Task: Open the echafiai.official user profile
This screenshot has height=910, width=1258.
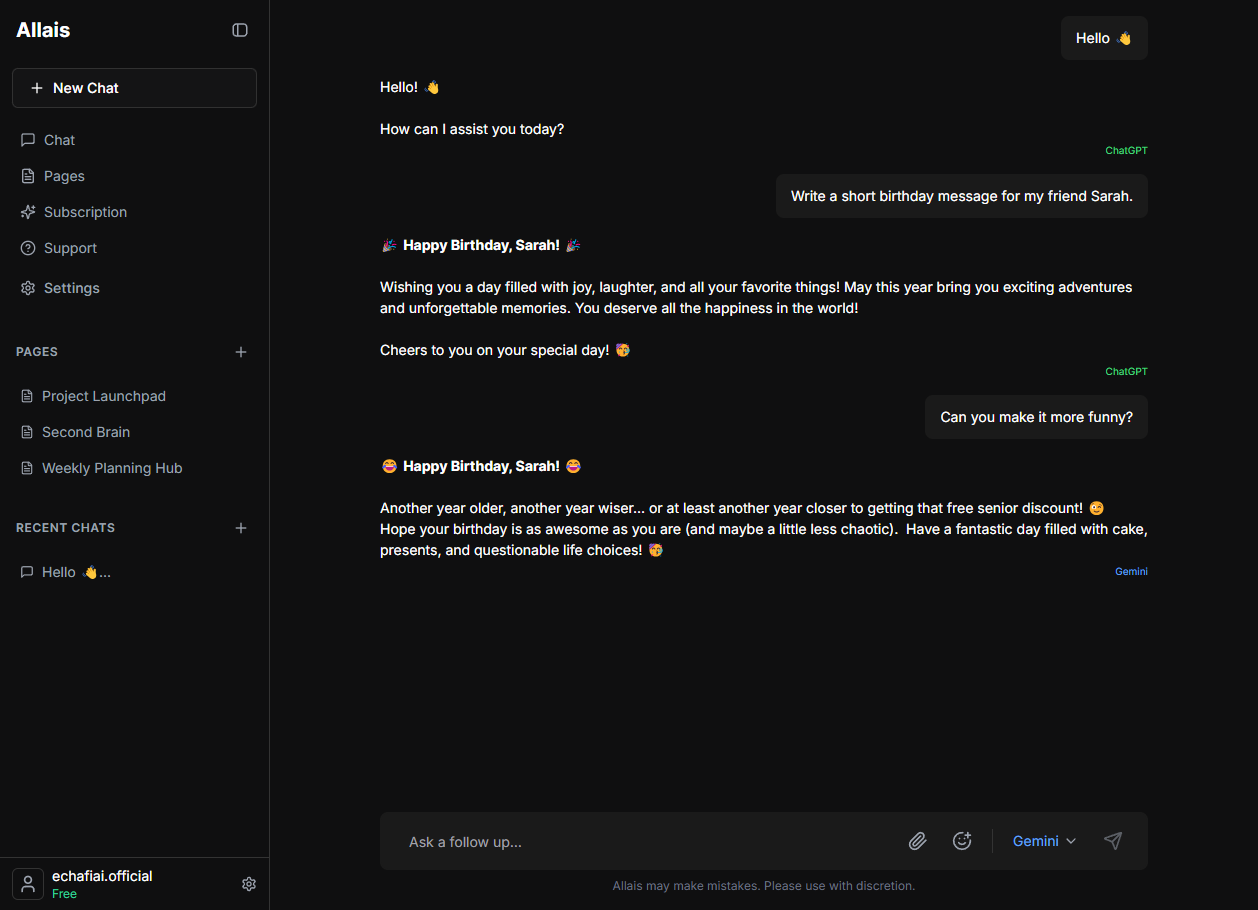Action: [x=101, y=884]
